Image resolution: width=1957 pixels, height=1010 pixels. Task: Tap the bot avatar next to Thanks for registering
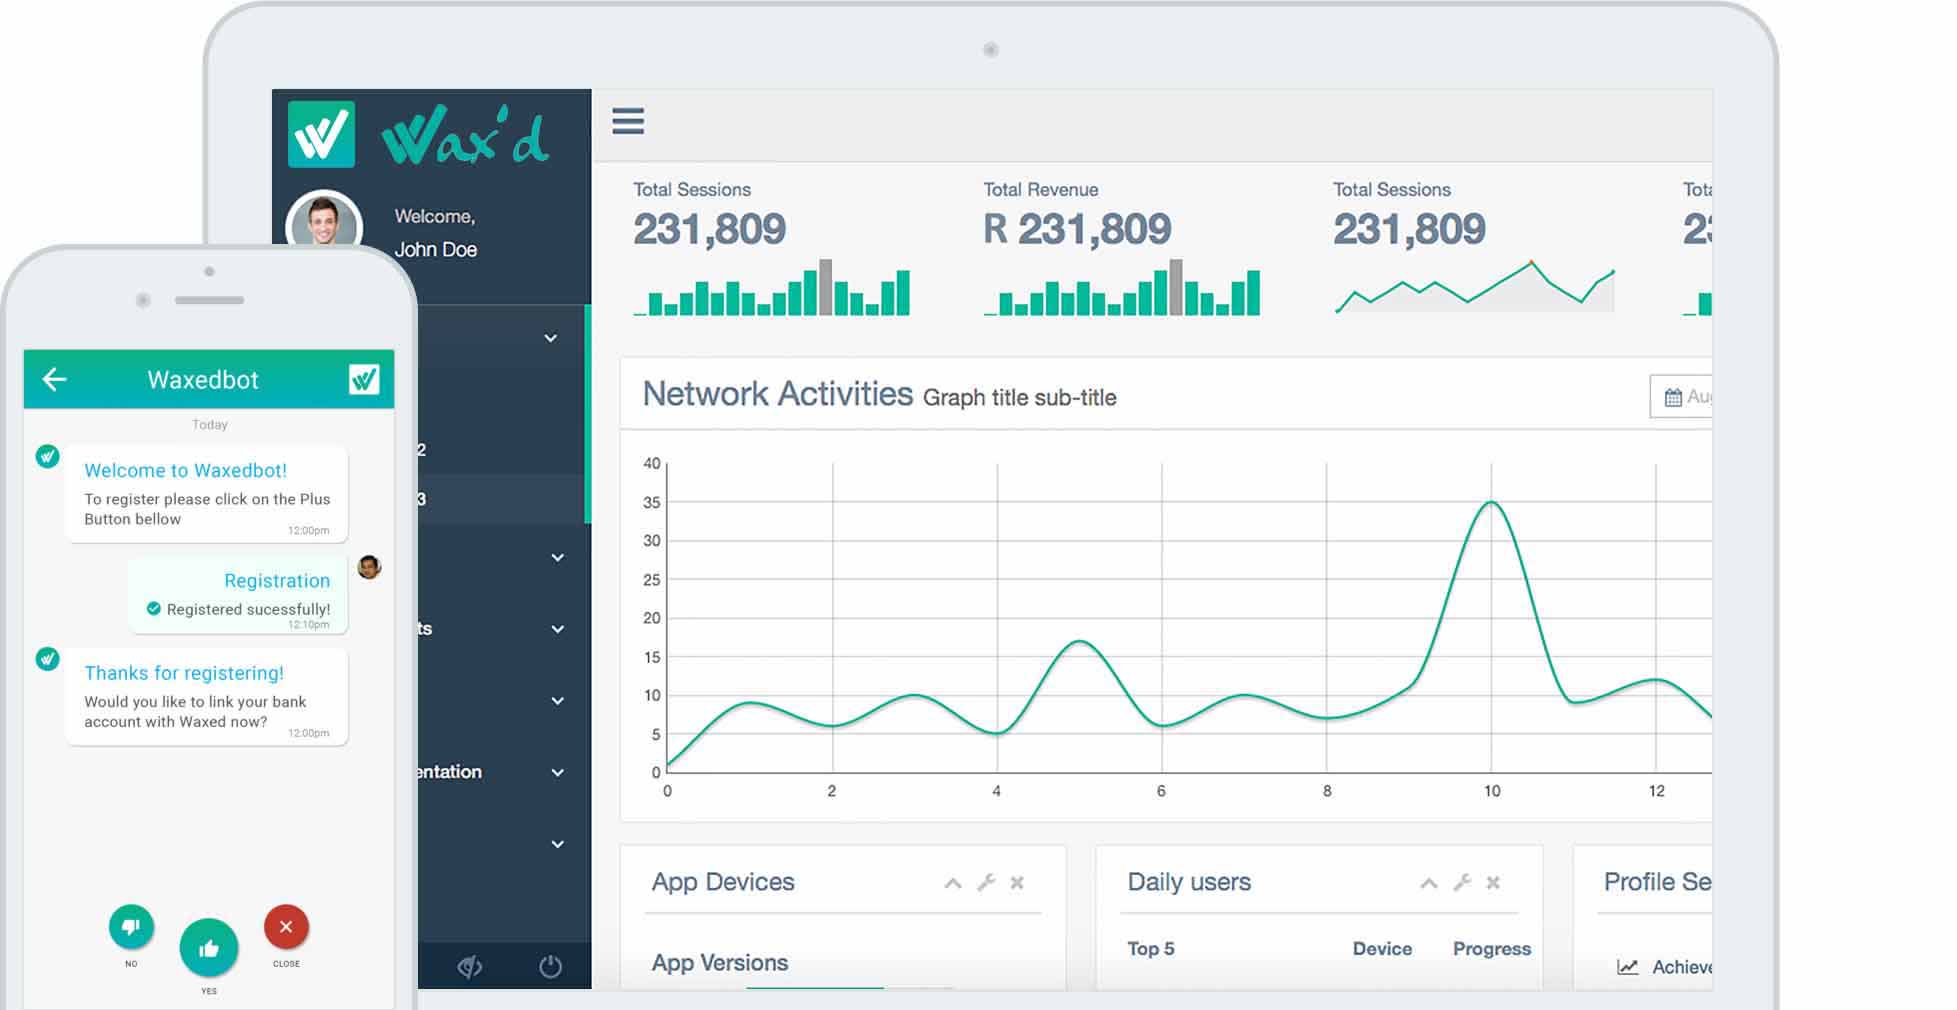pos(47,659)
